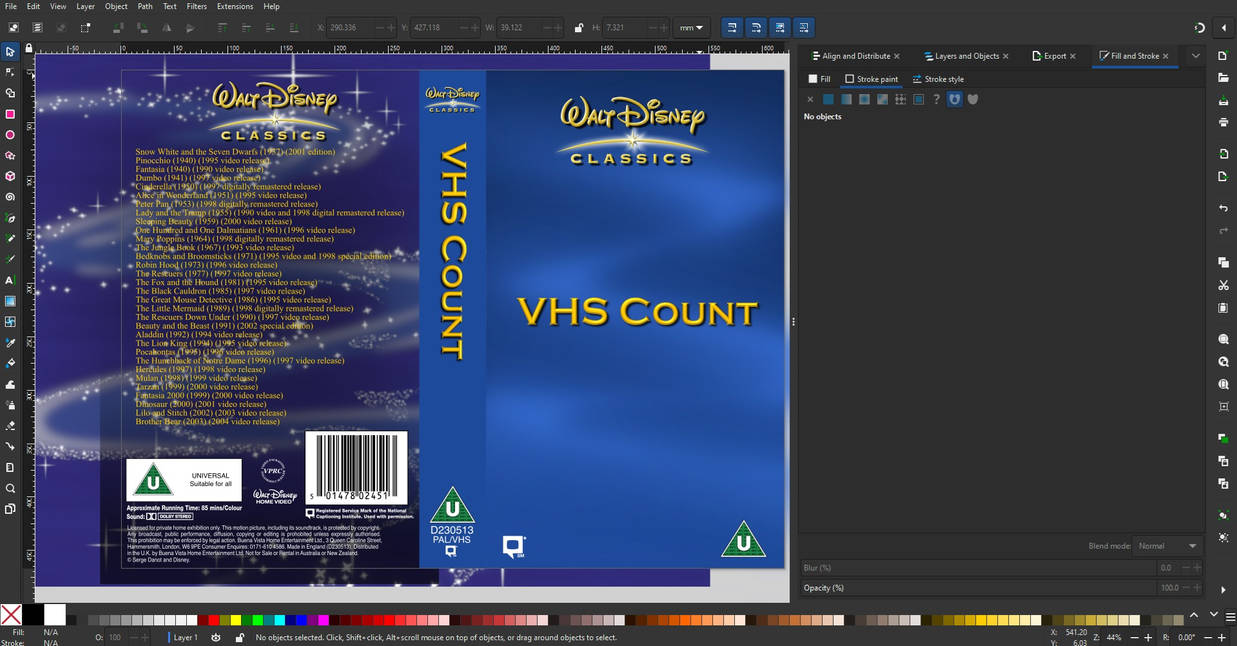Image resolution: width=1237 pixels, height=646 pixels.
Task: Toggle Layer 1 lock in status bar
Action: point(240,637)
